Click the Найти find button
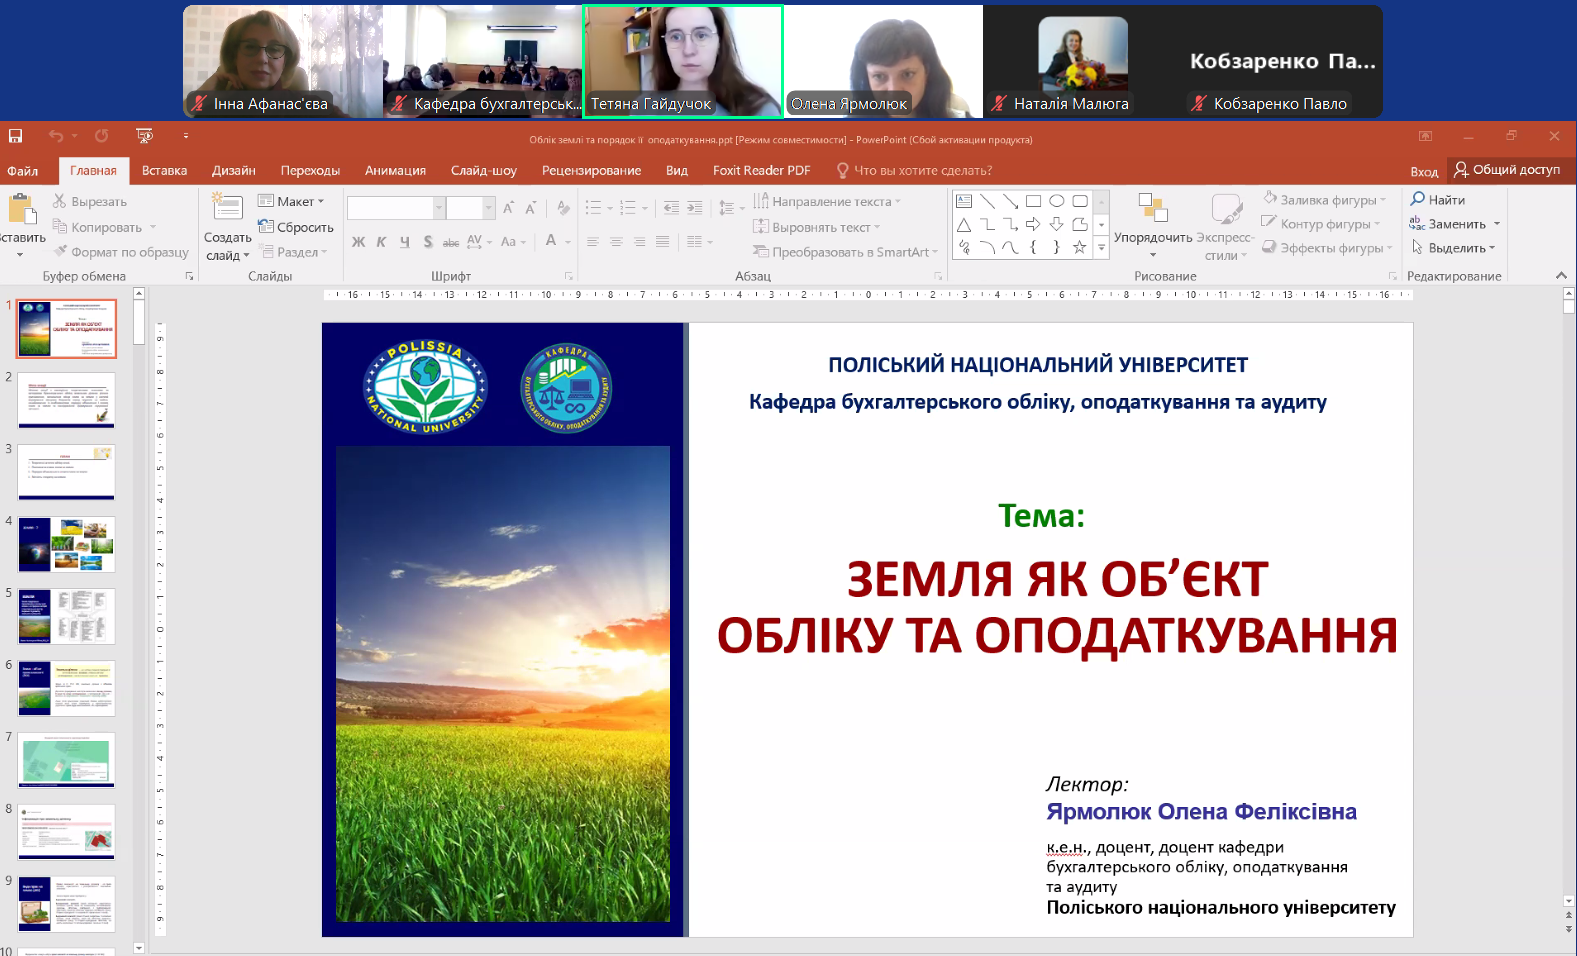Viewport: 1577px width, 956px height. tap(1438, 200)
